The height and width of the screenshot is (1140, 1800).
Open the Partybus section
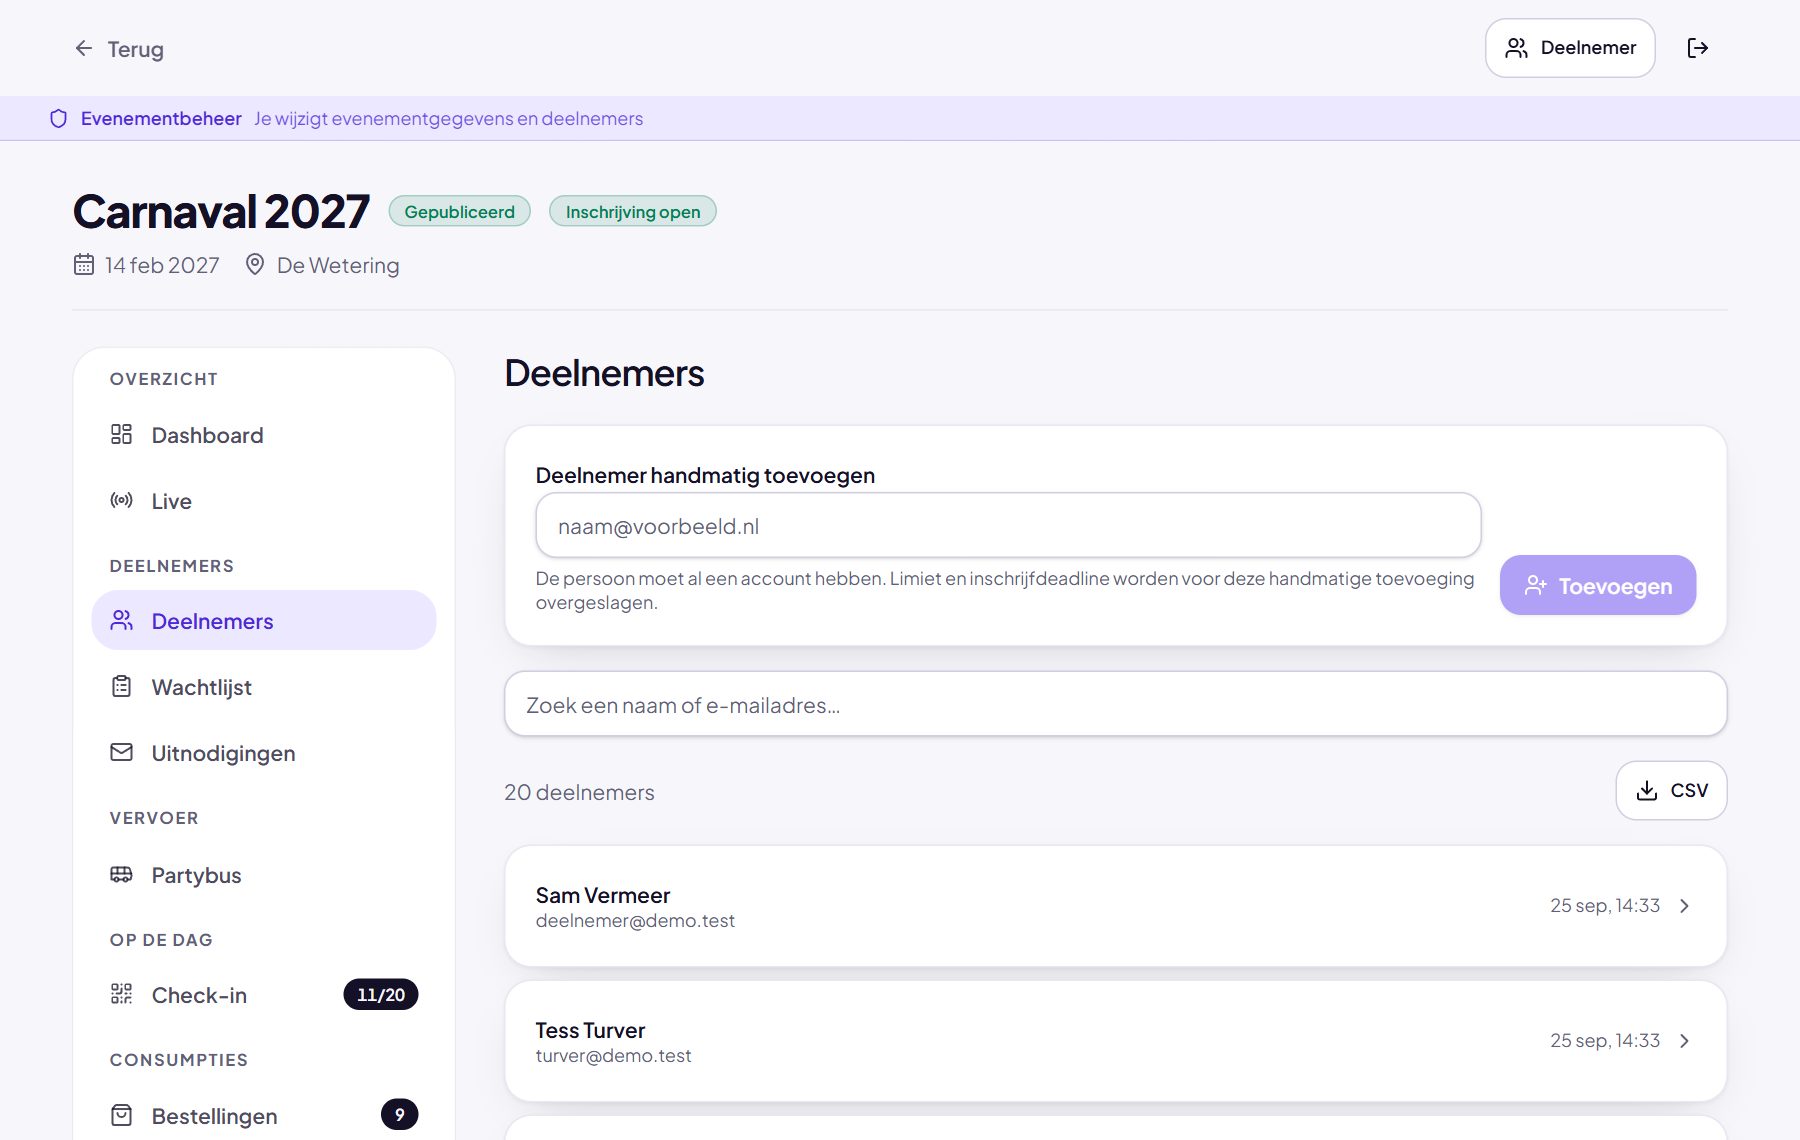pos(264,875)
